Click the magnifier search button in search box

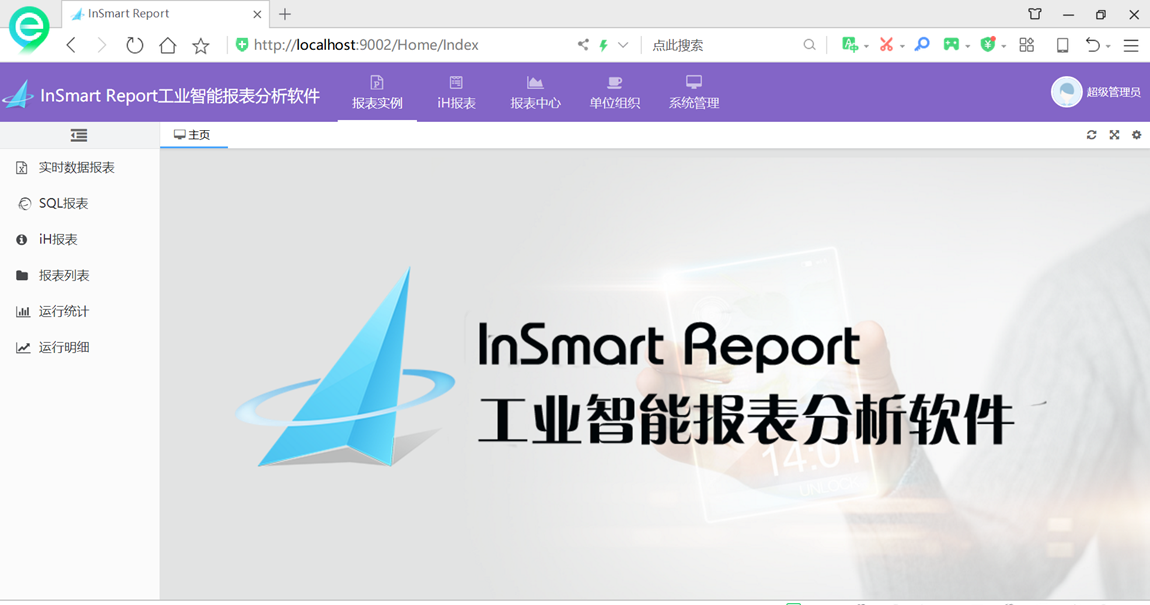(809, 45)
